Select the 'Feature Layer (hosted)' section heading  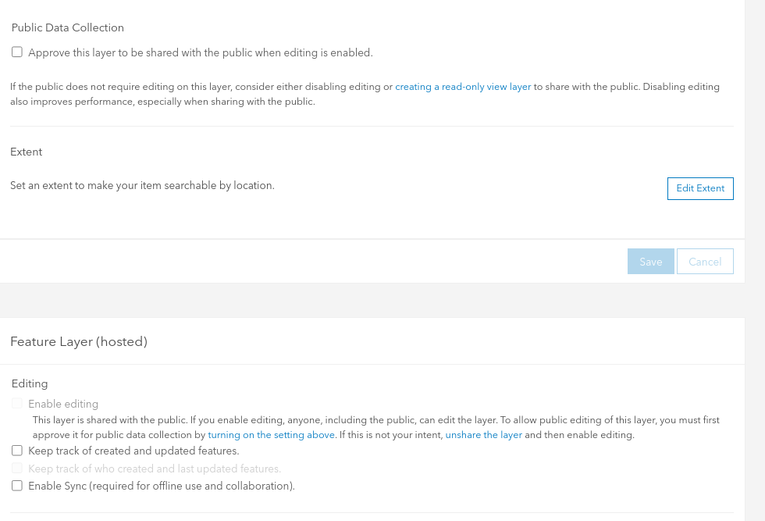[x=79, y=341]
